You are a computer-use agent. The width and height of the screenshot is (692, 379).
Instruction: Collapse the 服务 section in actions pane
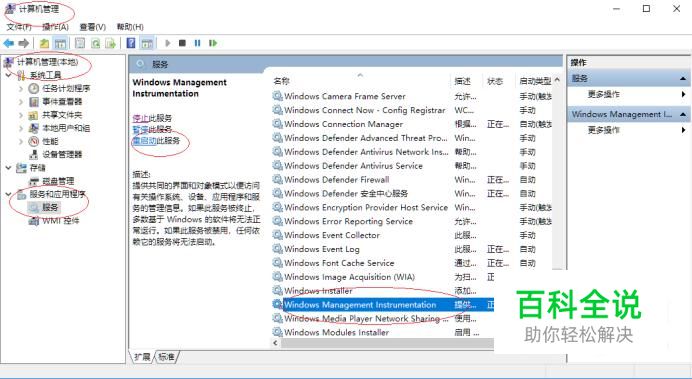coord(683,79)
